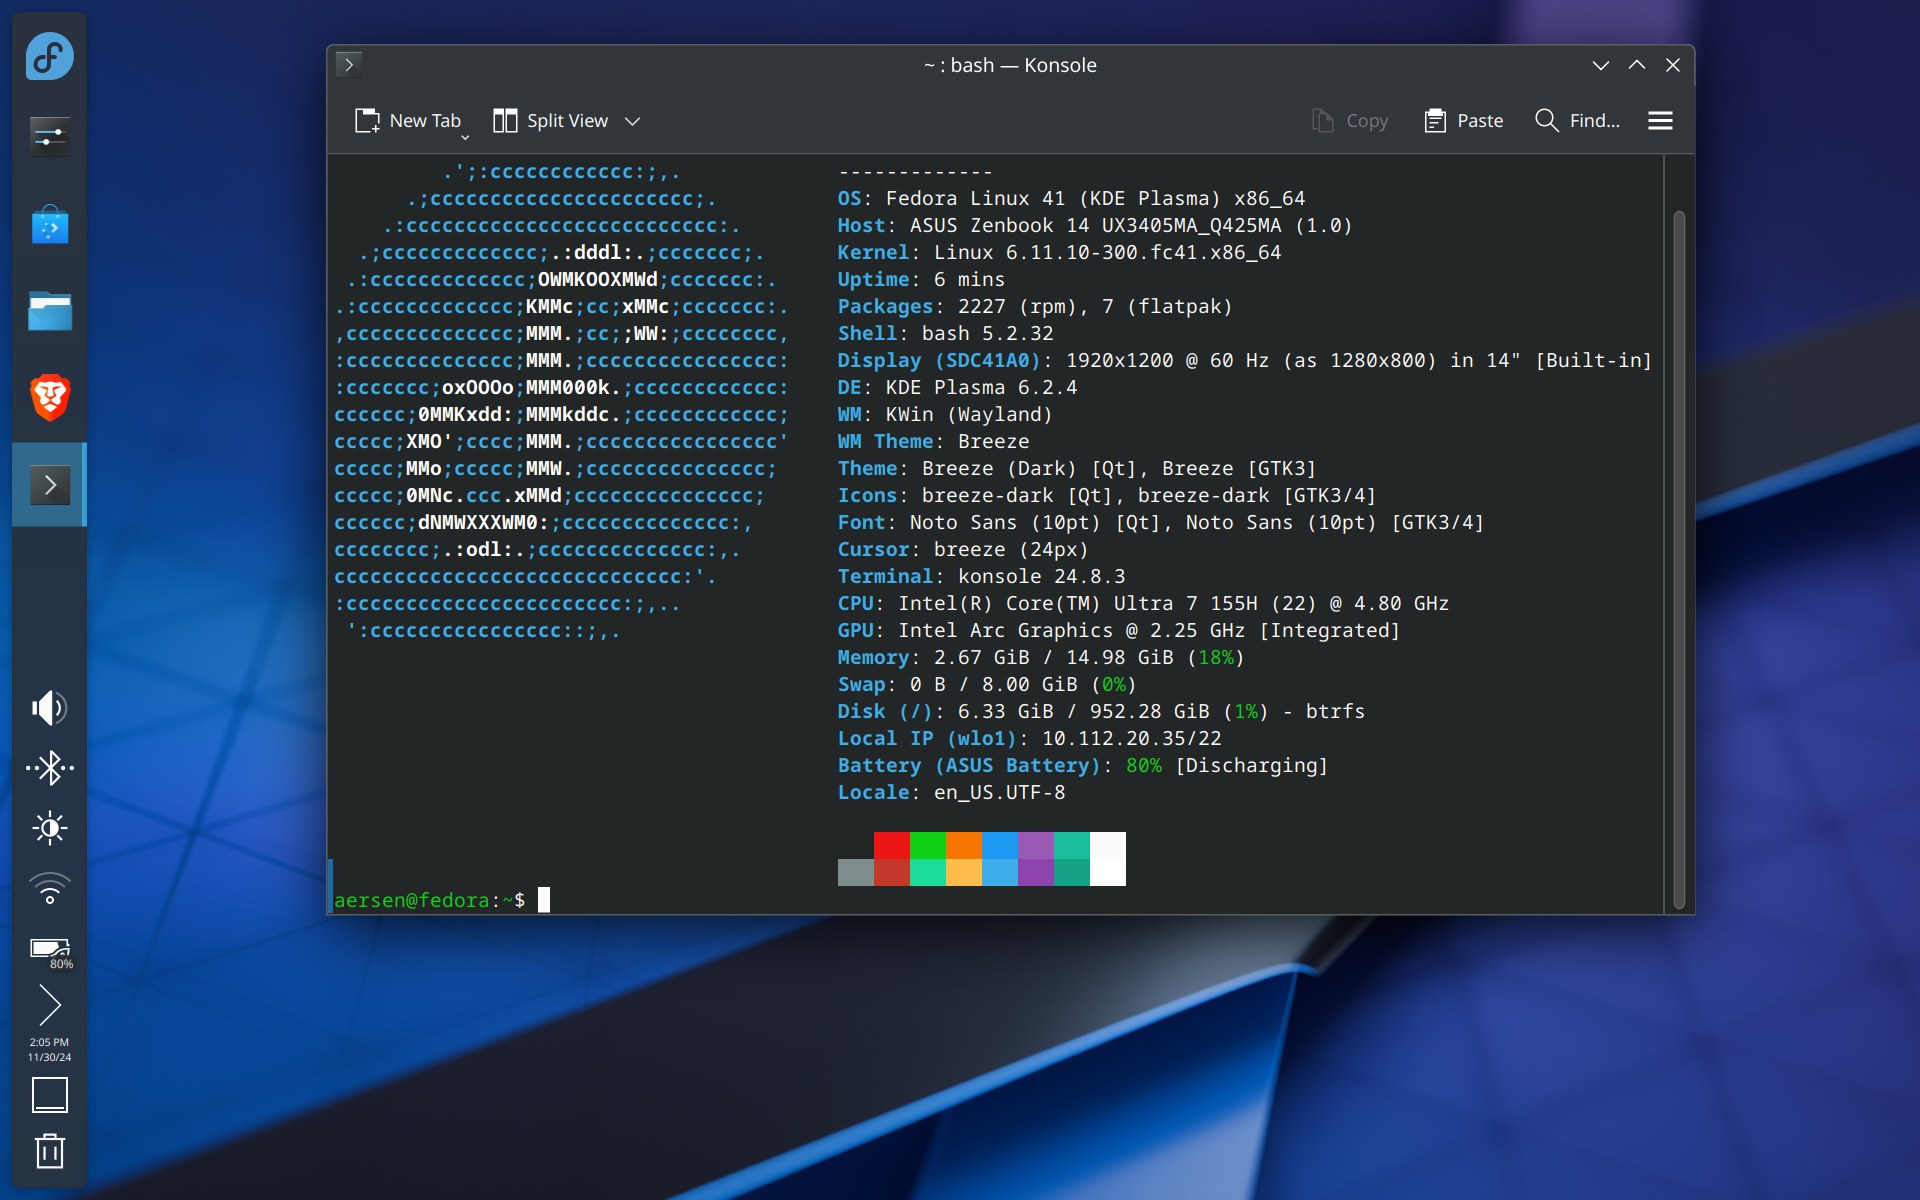Image resolution: width=1920 pixels, height=1200 pixels.
Task: Click the "6 mins" uptime value
Action: point(969,279)
